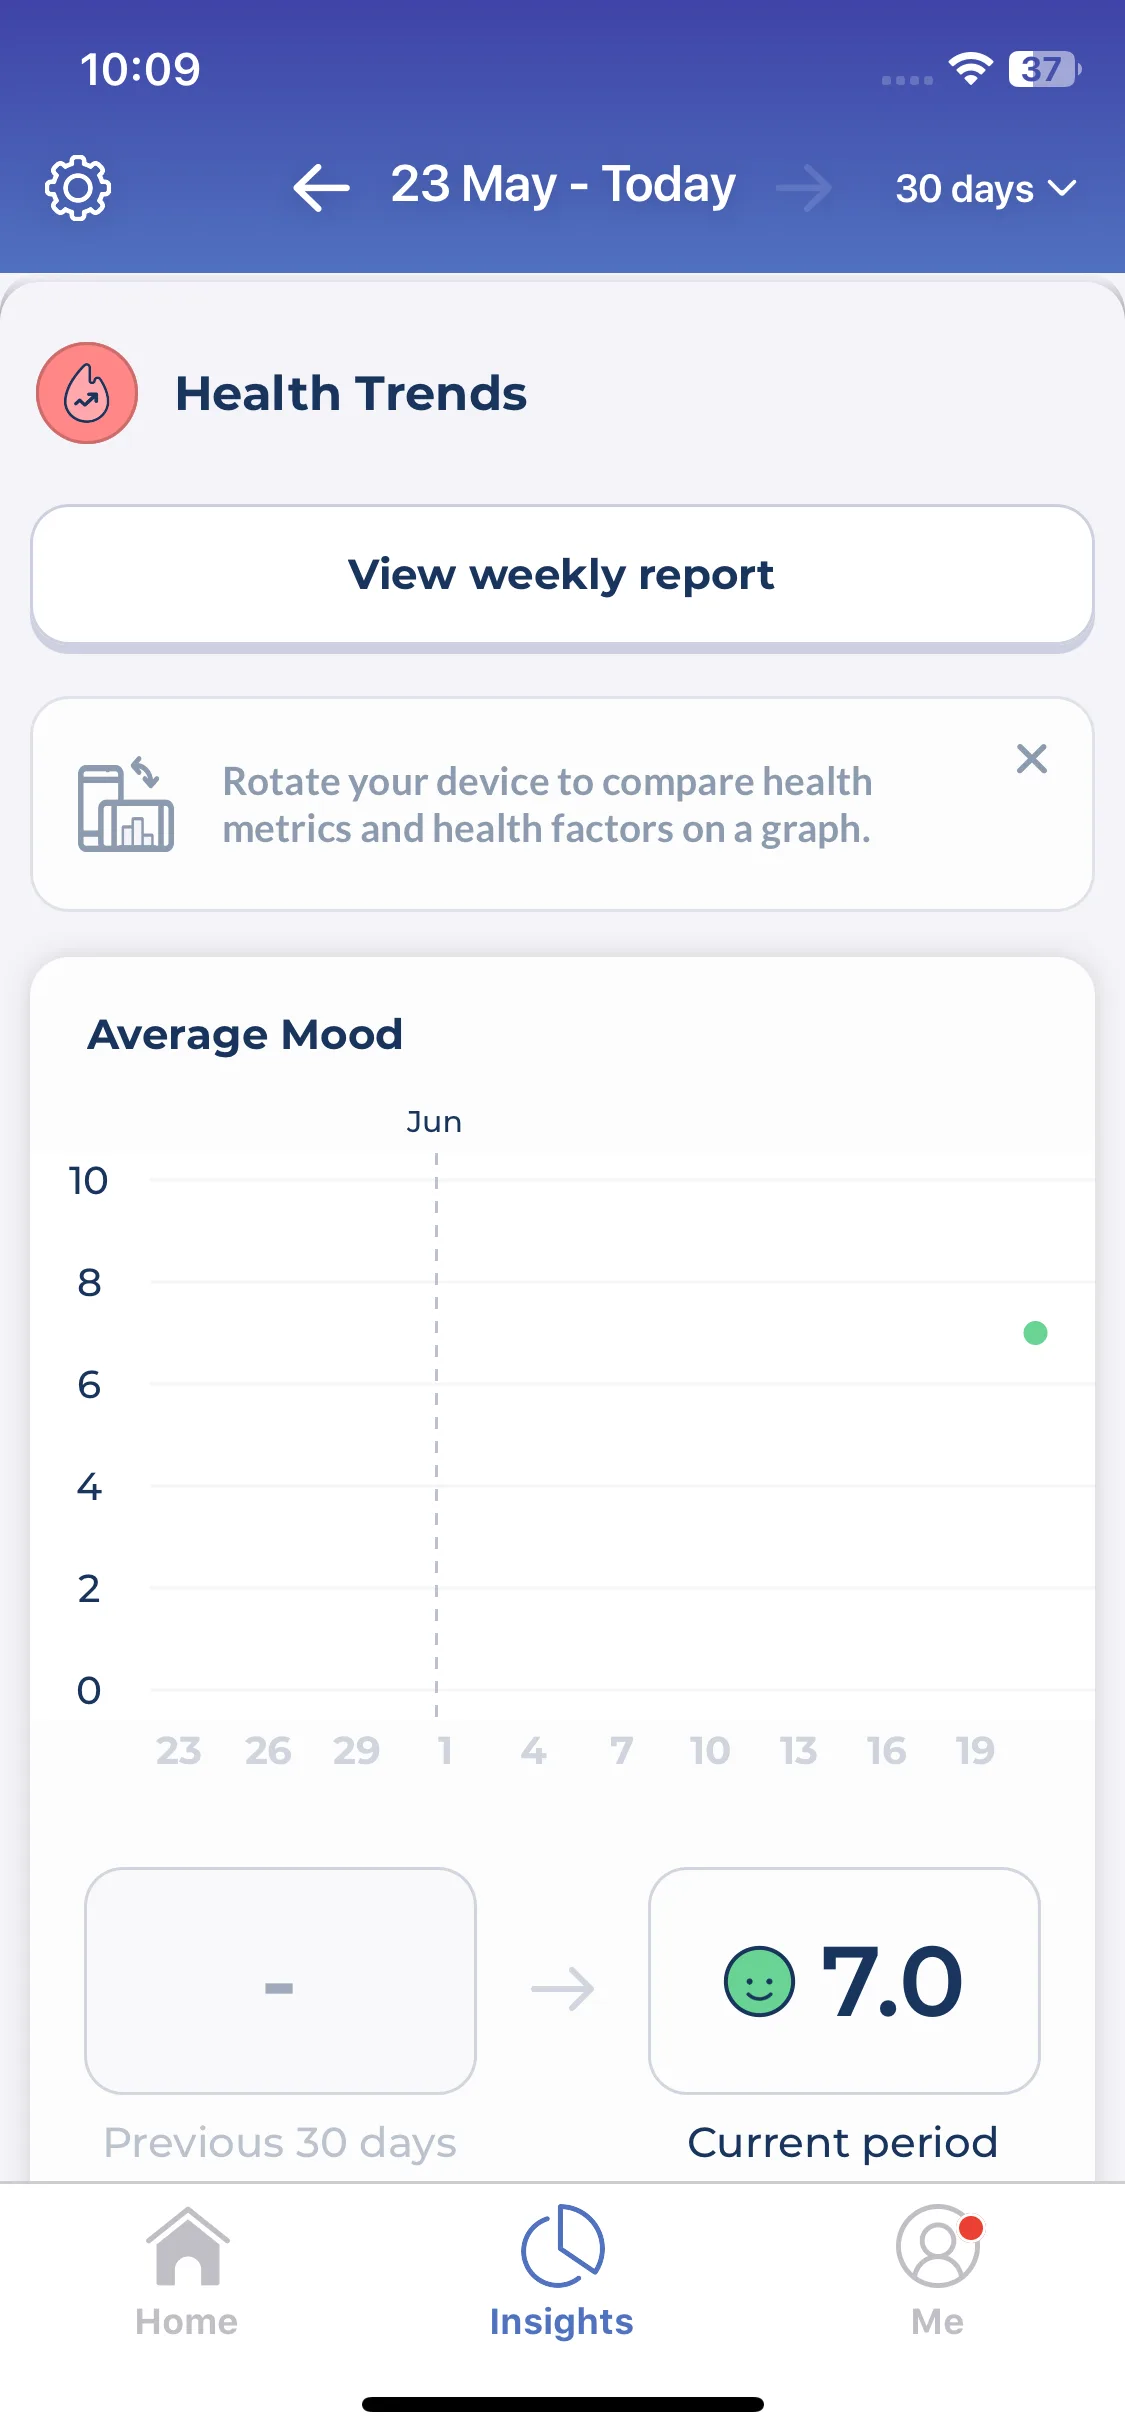
Task: Open View weekly report
Action: [x=562, y=575]
